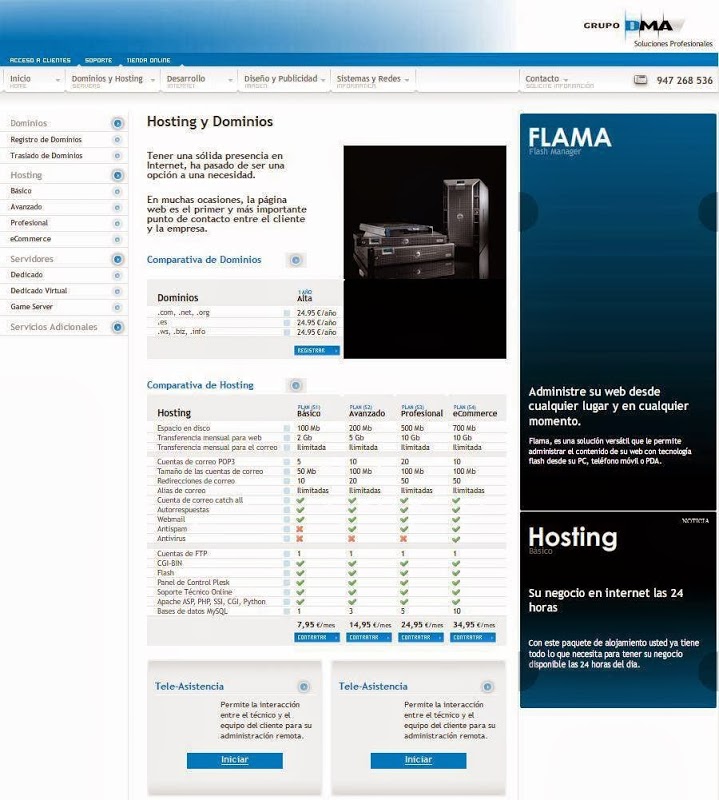Click Iniciar in left Tele-Asistencia card
719x800 pixels.
point(235,760)
